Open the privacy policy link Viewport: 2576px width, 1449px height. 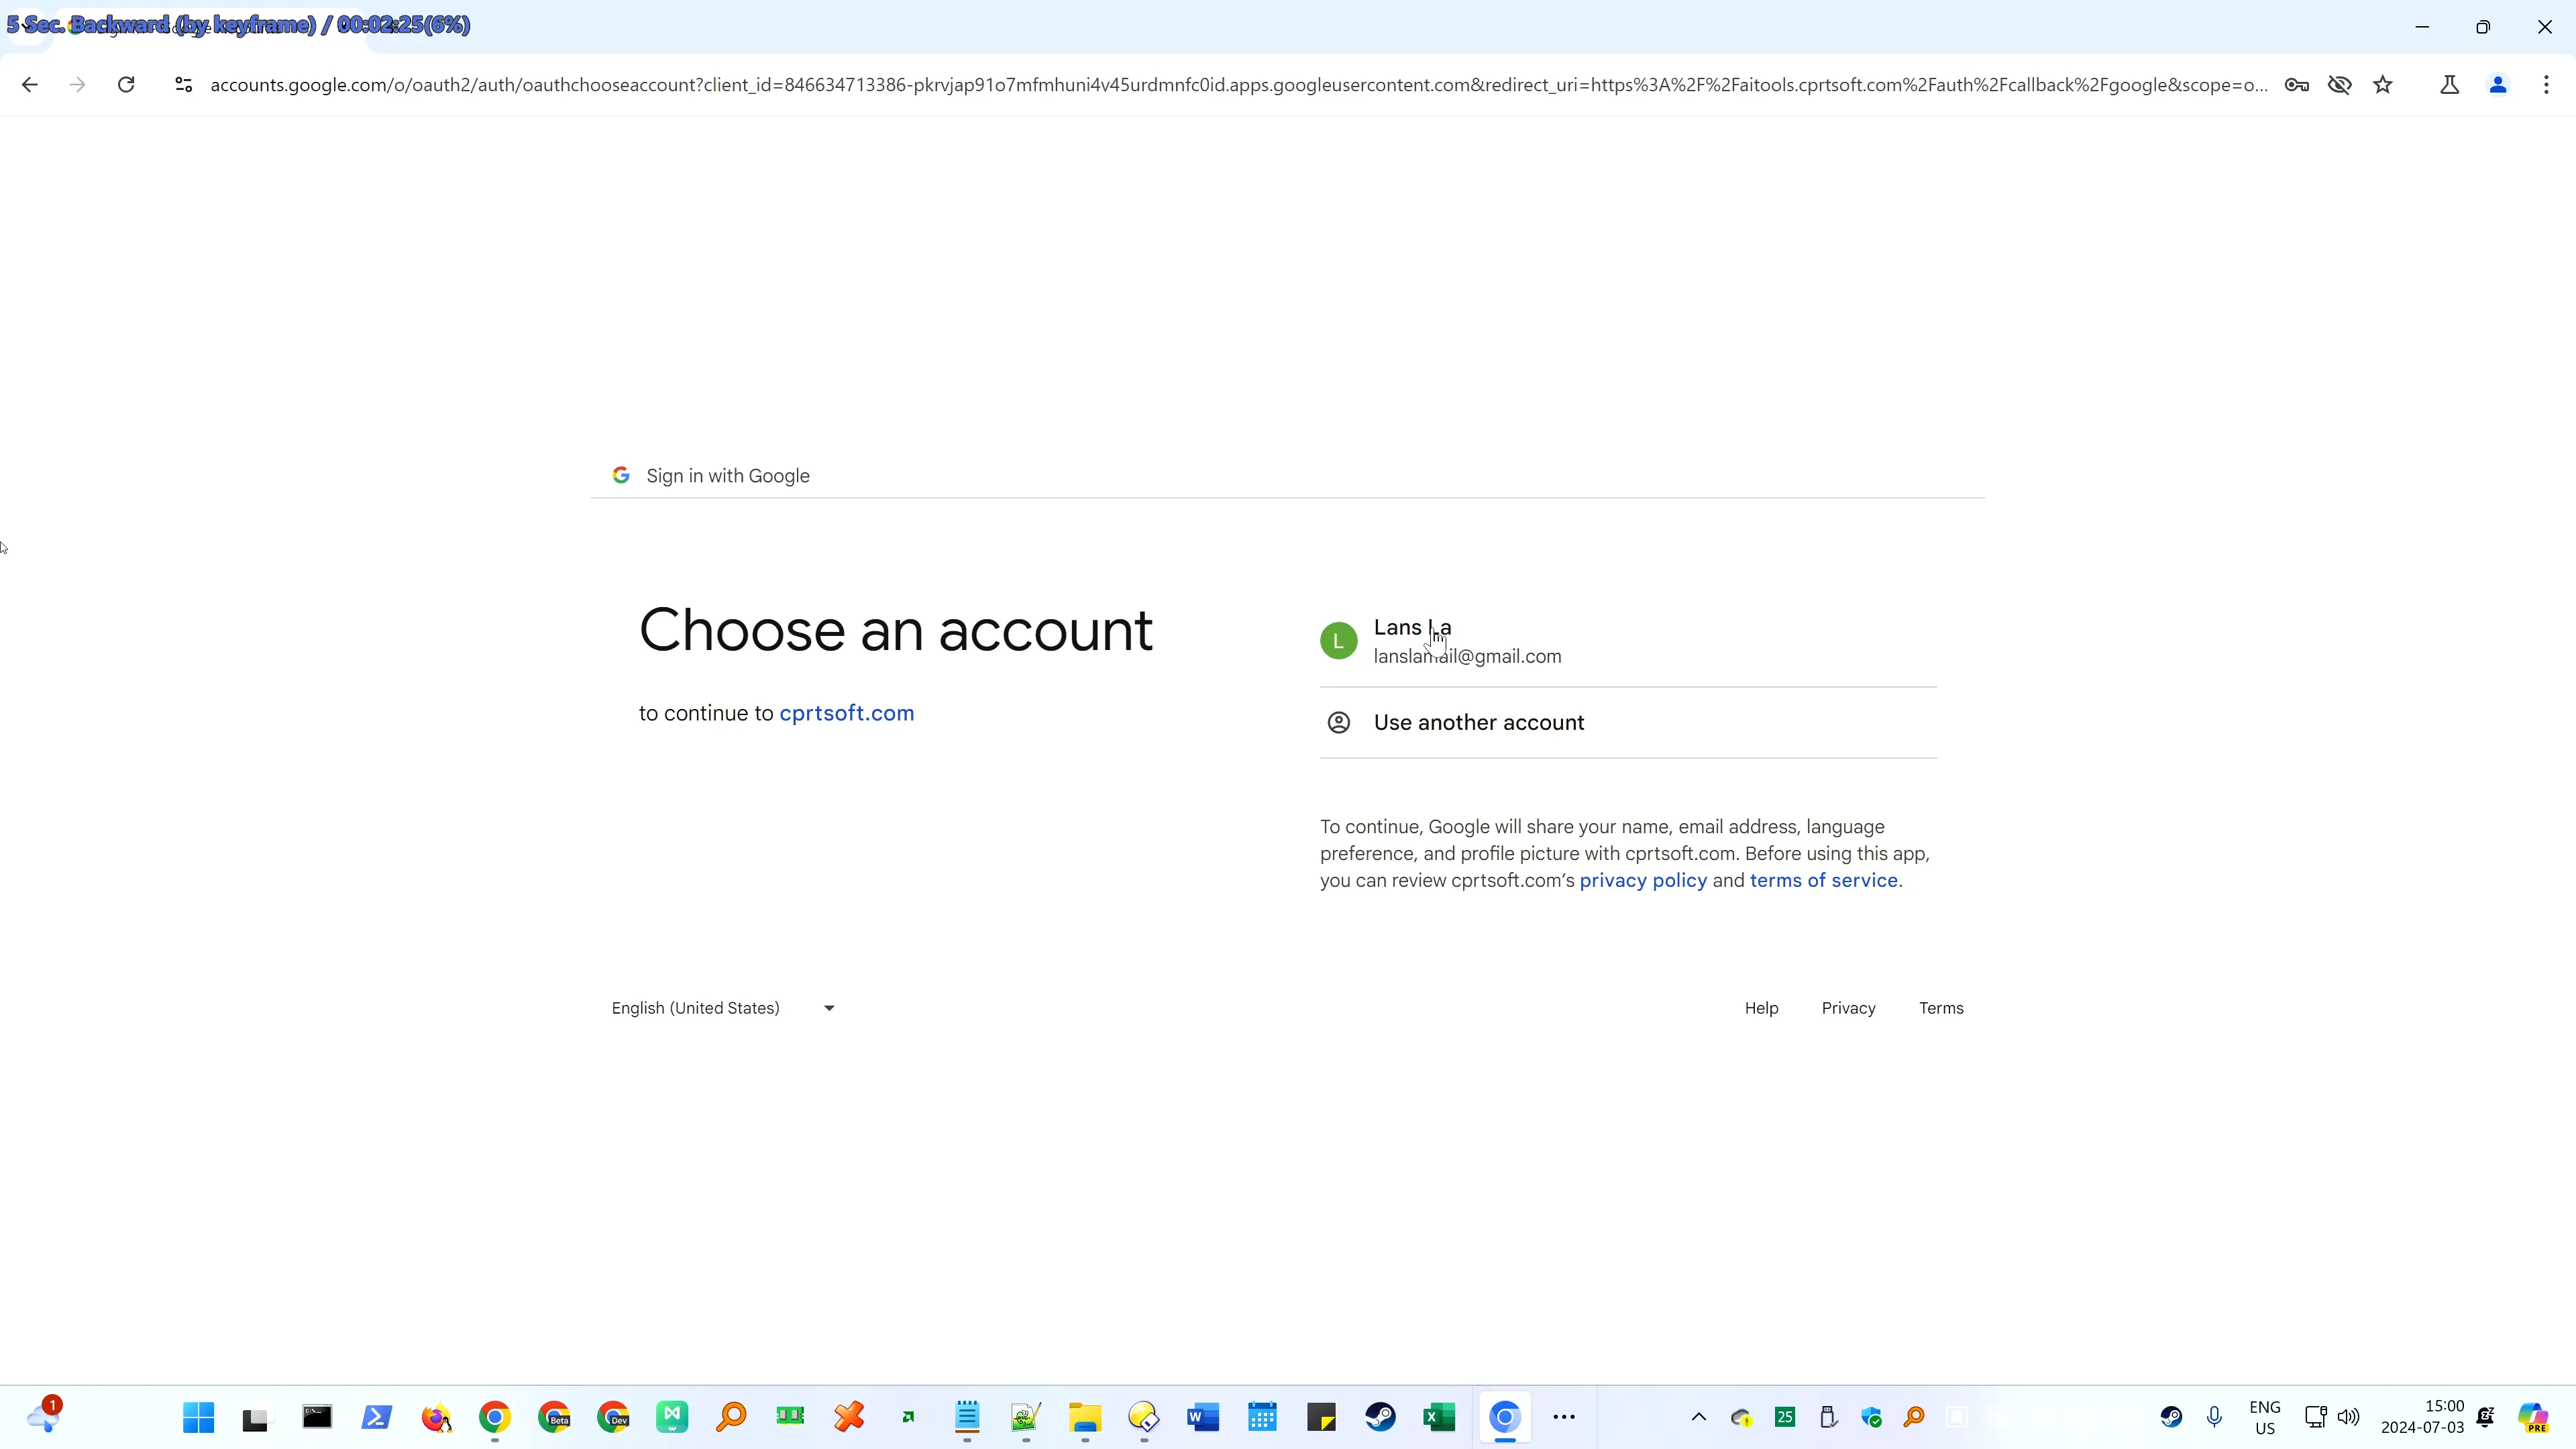[1643, 881]
